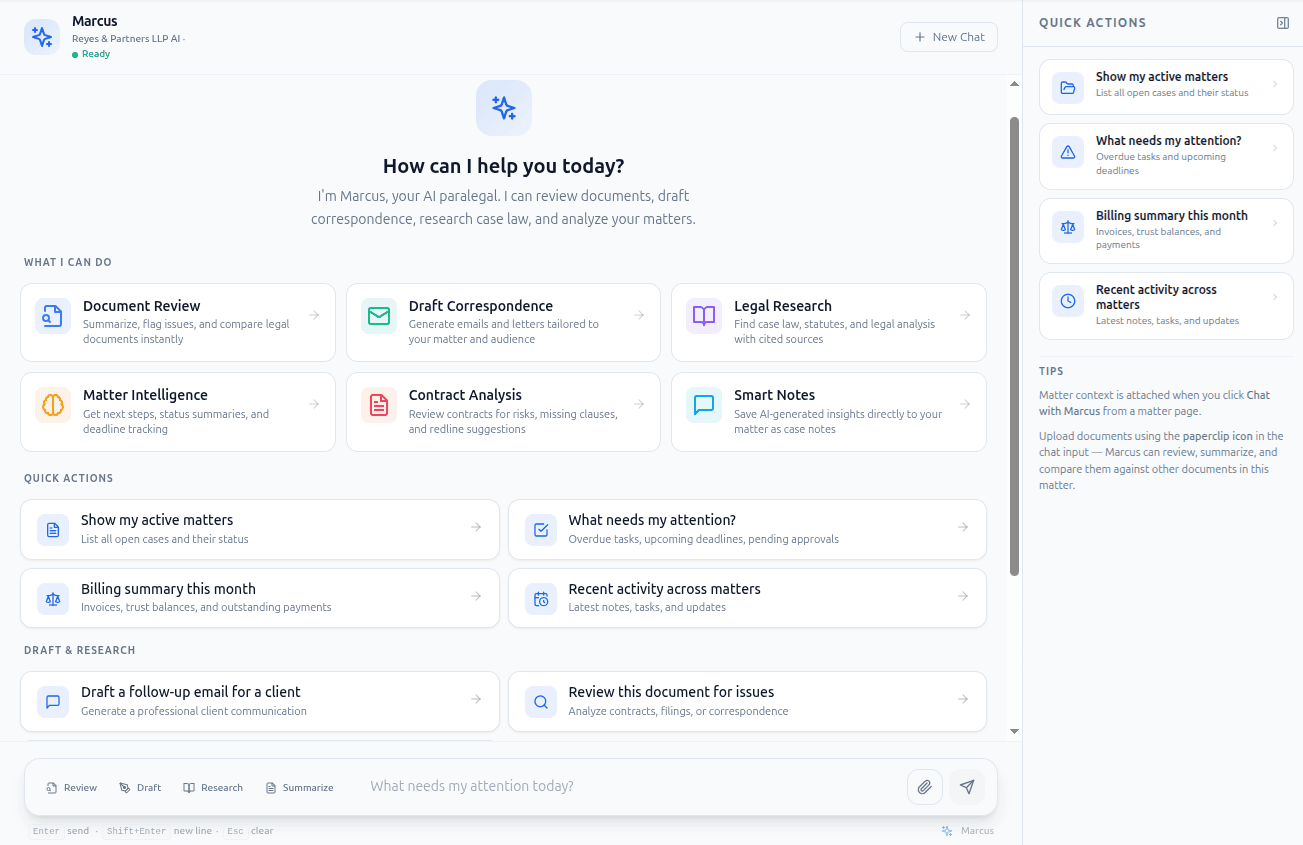The height and width of the screenshot is (845, 1303).
Task: Choose the Review mode in chat input
Action: click(72, 787)
